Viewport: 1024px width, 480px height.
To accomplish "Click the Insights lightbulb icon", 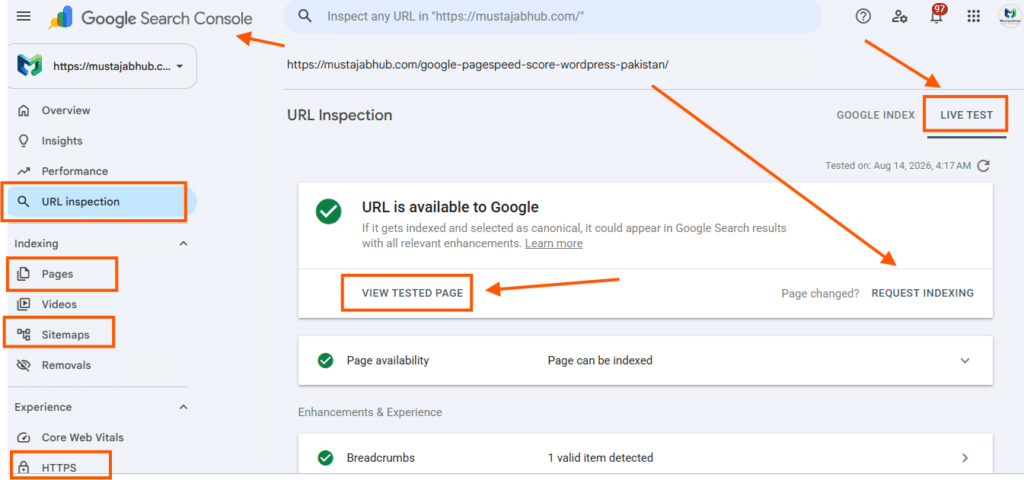I will point(24,140).
